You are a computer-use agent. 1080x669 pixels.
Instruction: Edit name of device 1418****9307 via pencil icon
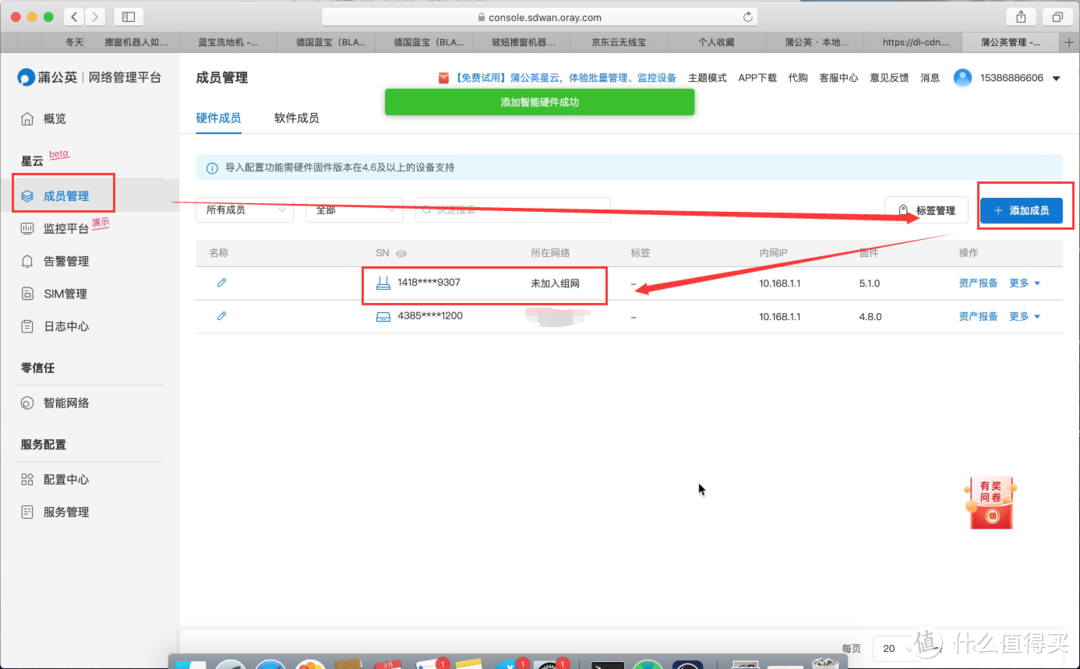(222, 283)
